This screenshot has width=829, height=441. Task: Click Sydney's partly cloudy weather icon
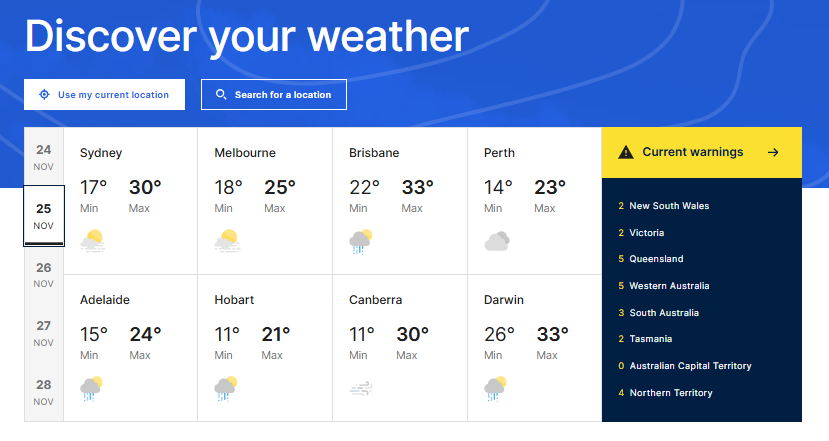tap(92, 240)
